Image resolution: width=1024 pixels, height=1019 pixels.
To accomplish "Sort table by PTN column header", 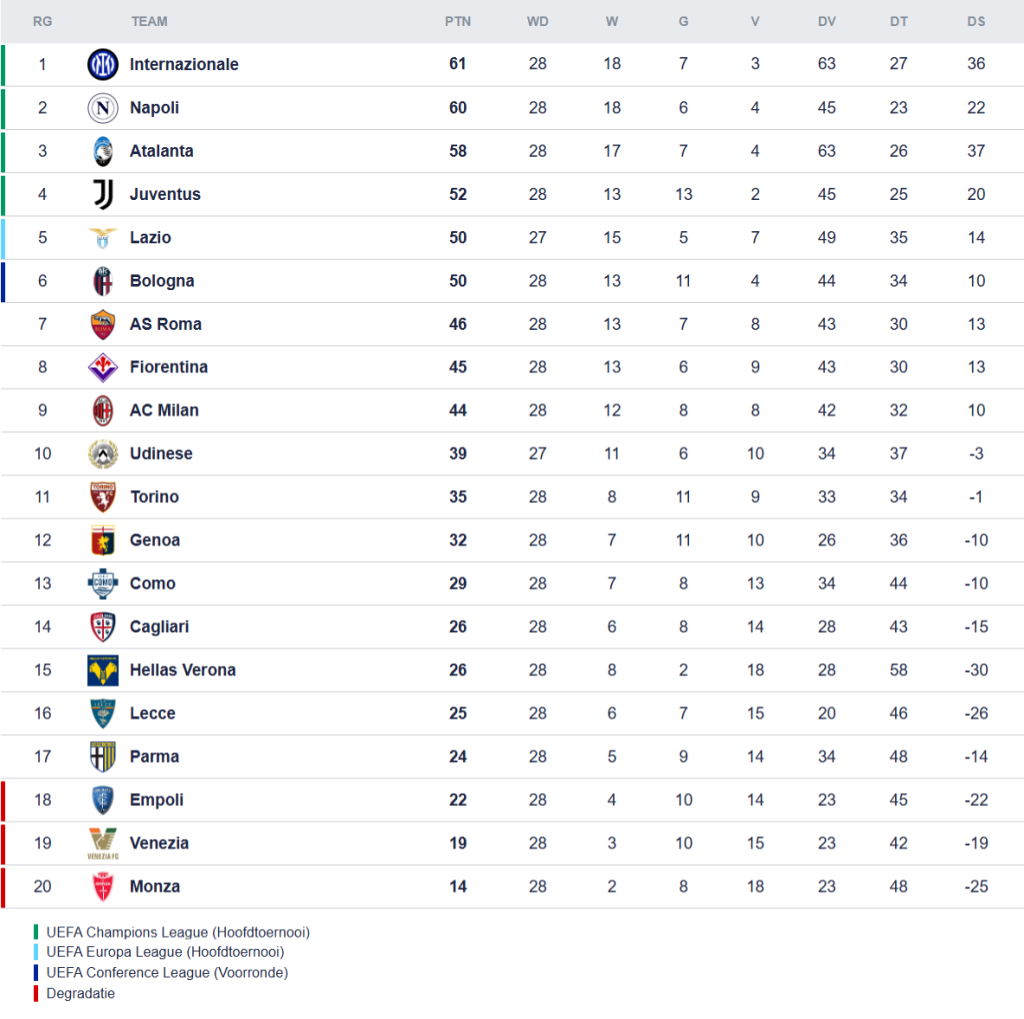I will pos(458,21).
